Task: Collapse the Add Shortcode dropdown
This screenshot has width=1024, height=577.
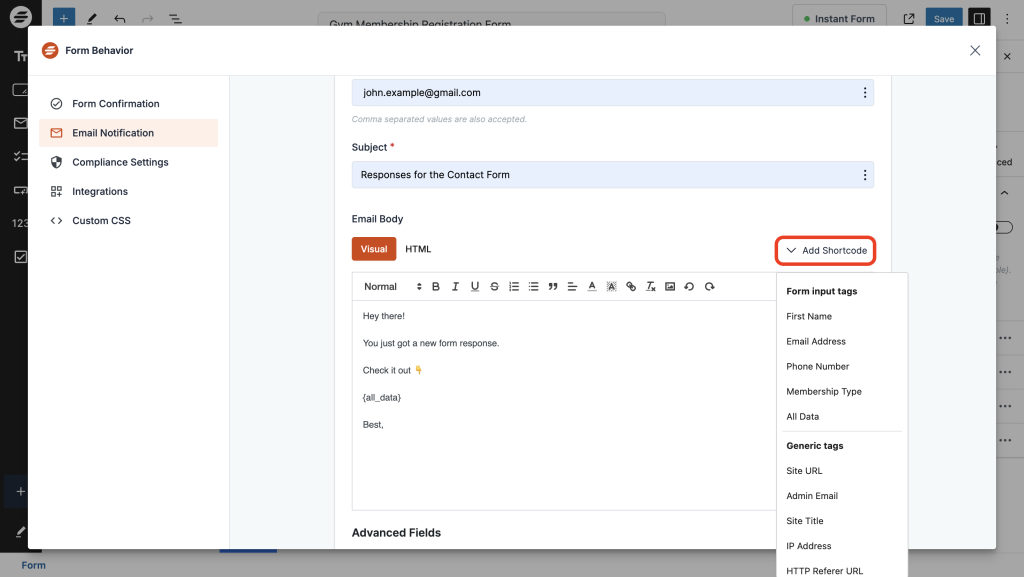Action: tap(826, 250)
